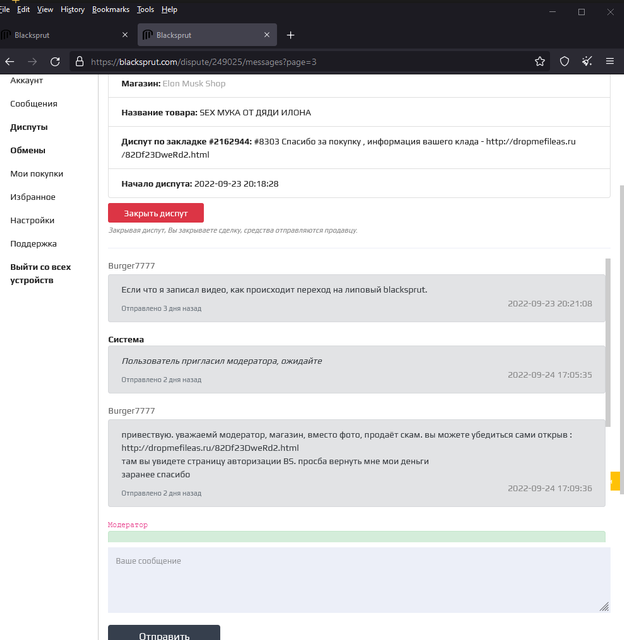
Task: Click the padlock site security icon
Action: click(80, 62)
